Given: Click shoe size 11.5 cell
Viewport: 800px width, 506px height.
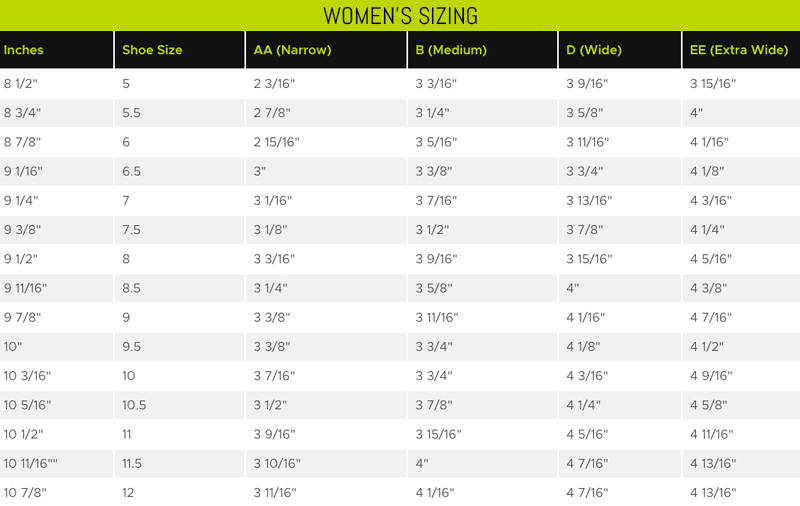Looking at the screenshot, I should click(180, 463).
